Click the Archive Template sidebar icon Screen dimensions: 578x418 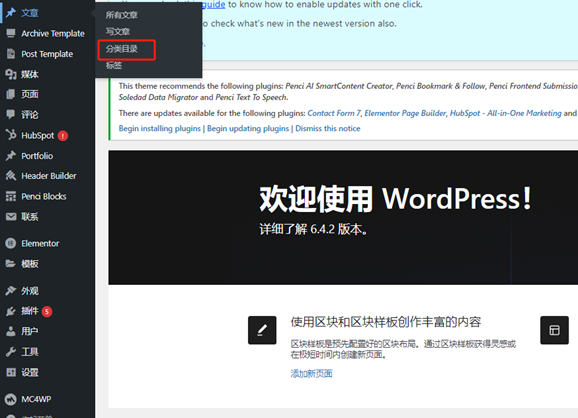[11, 33]
